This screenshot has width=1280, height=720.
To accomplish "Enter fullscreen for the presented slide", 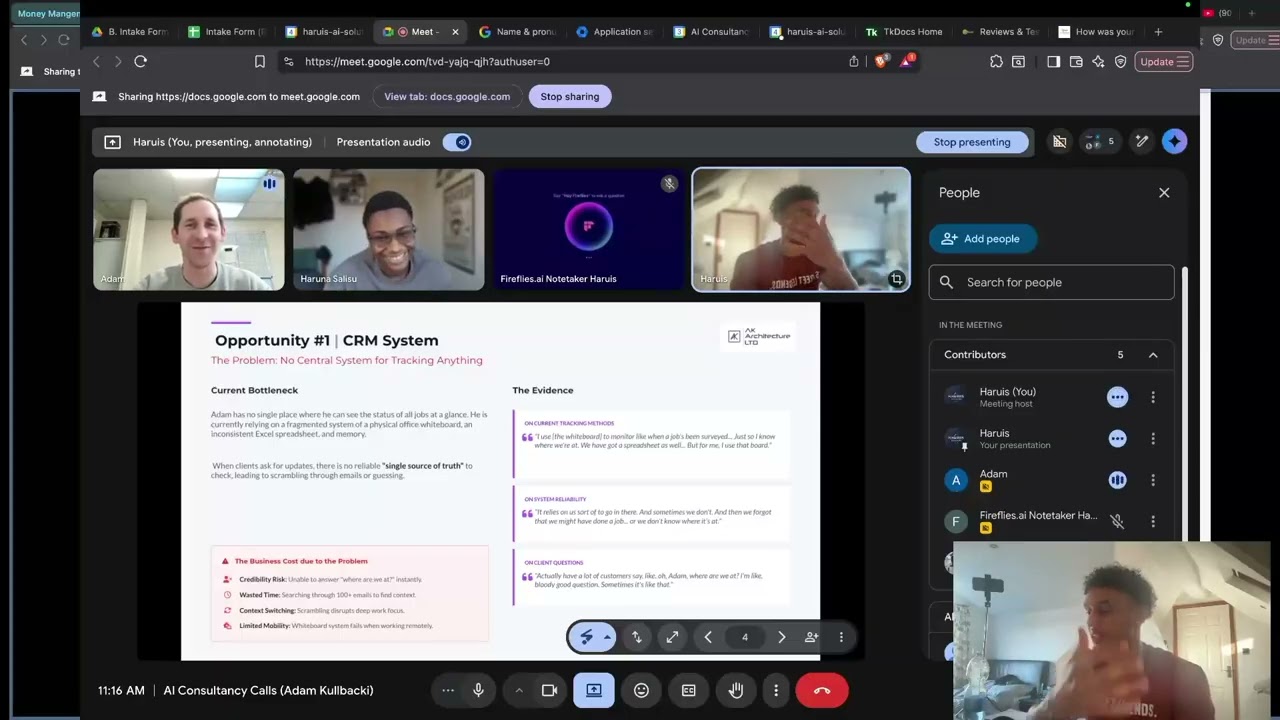I will tap(672, 637).
